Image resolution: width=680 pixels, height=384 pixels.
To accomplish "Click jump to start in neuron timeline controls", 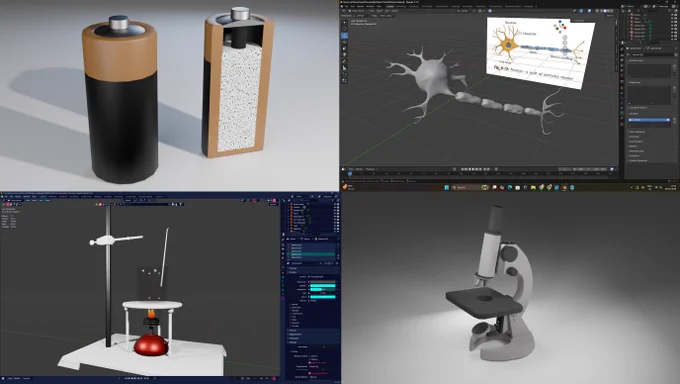I will click(x=462, y=169).
